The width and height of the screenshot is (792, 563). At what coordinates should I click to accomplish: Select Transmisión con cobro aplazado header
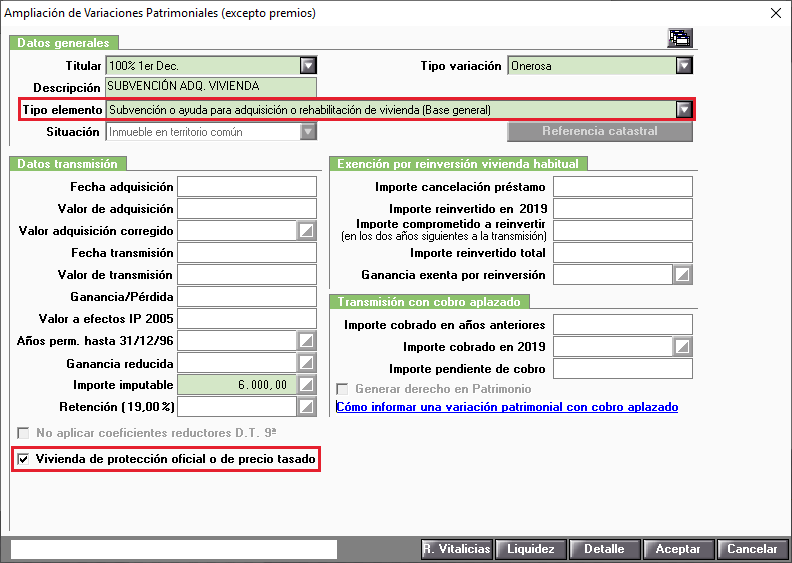[x=429, y=301]
